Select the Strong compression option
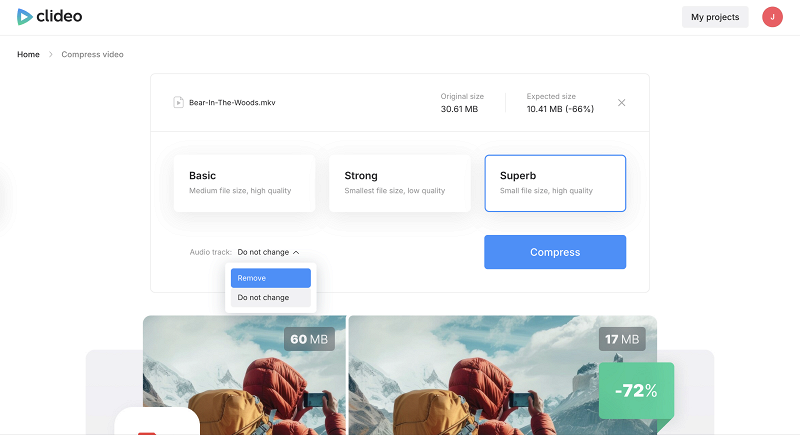The image size is (800, 435). coord(399,183)
